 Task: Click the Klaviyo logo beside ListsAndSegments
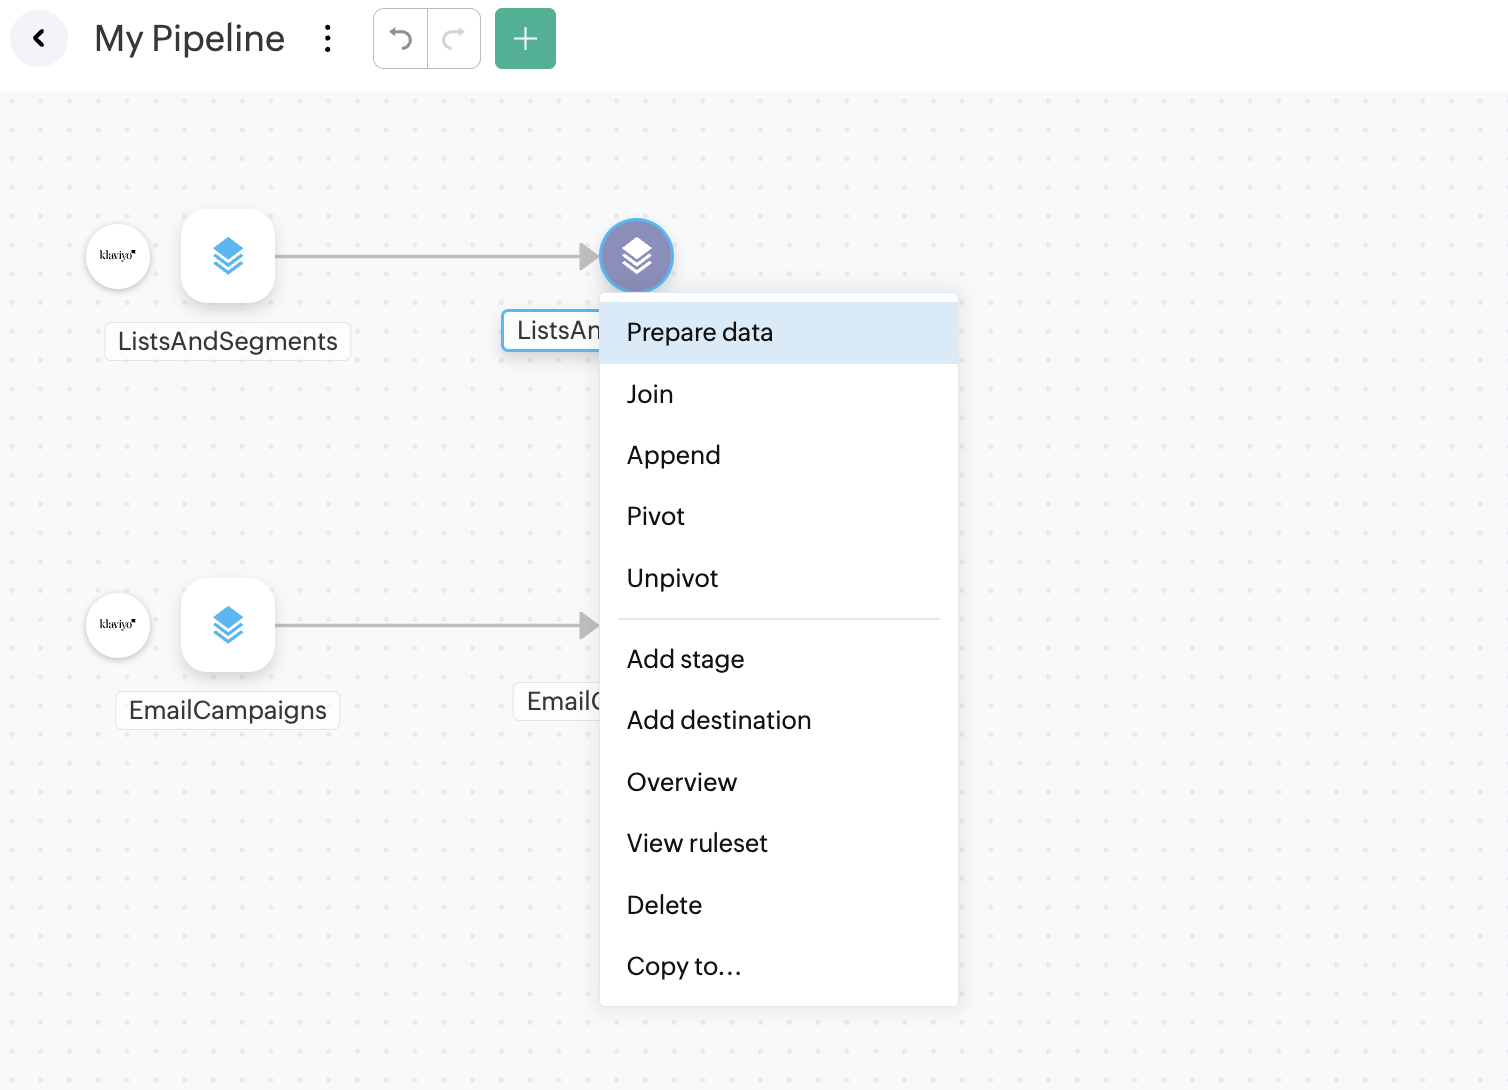(x=118, y=256)
